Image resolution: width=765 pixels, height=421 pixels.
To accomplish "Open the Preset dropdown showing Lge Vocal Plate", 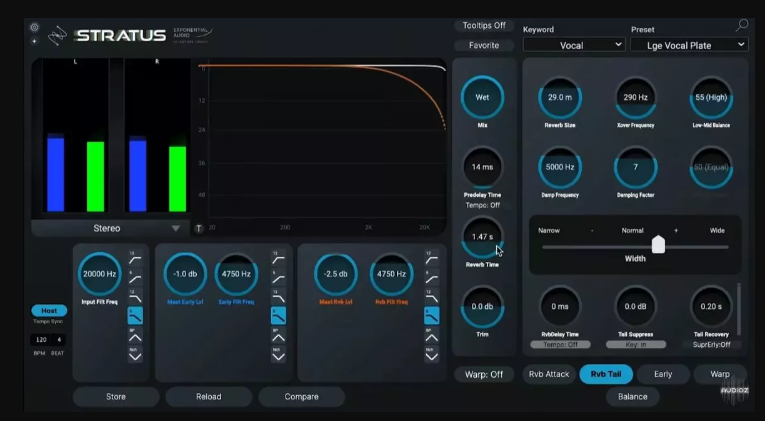I will [x=689, y=45].
